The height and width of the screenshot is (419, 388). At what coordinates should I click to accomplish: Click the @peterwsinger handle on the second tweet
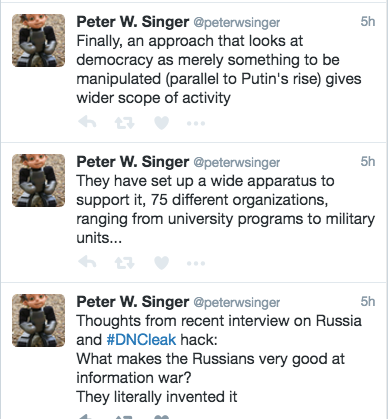(x=237, y=162)
